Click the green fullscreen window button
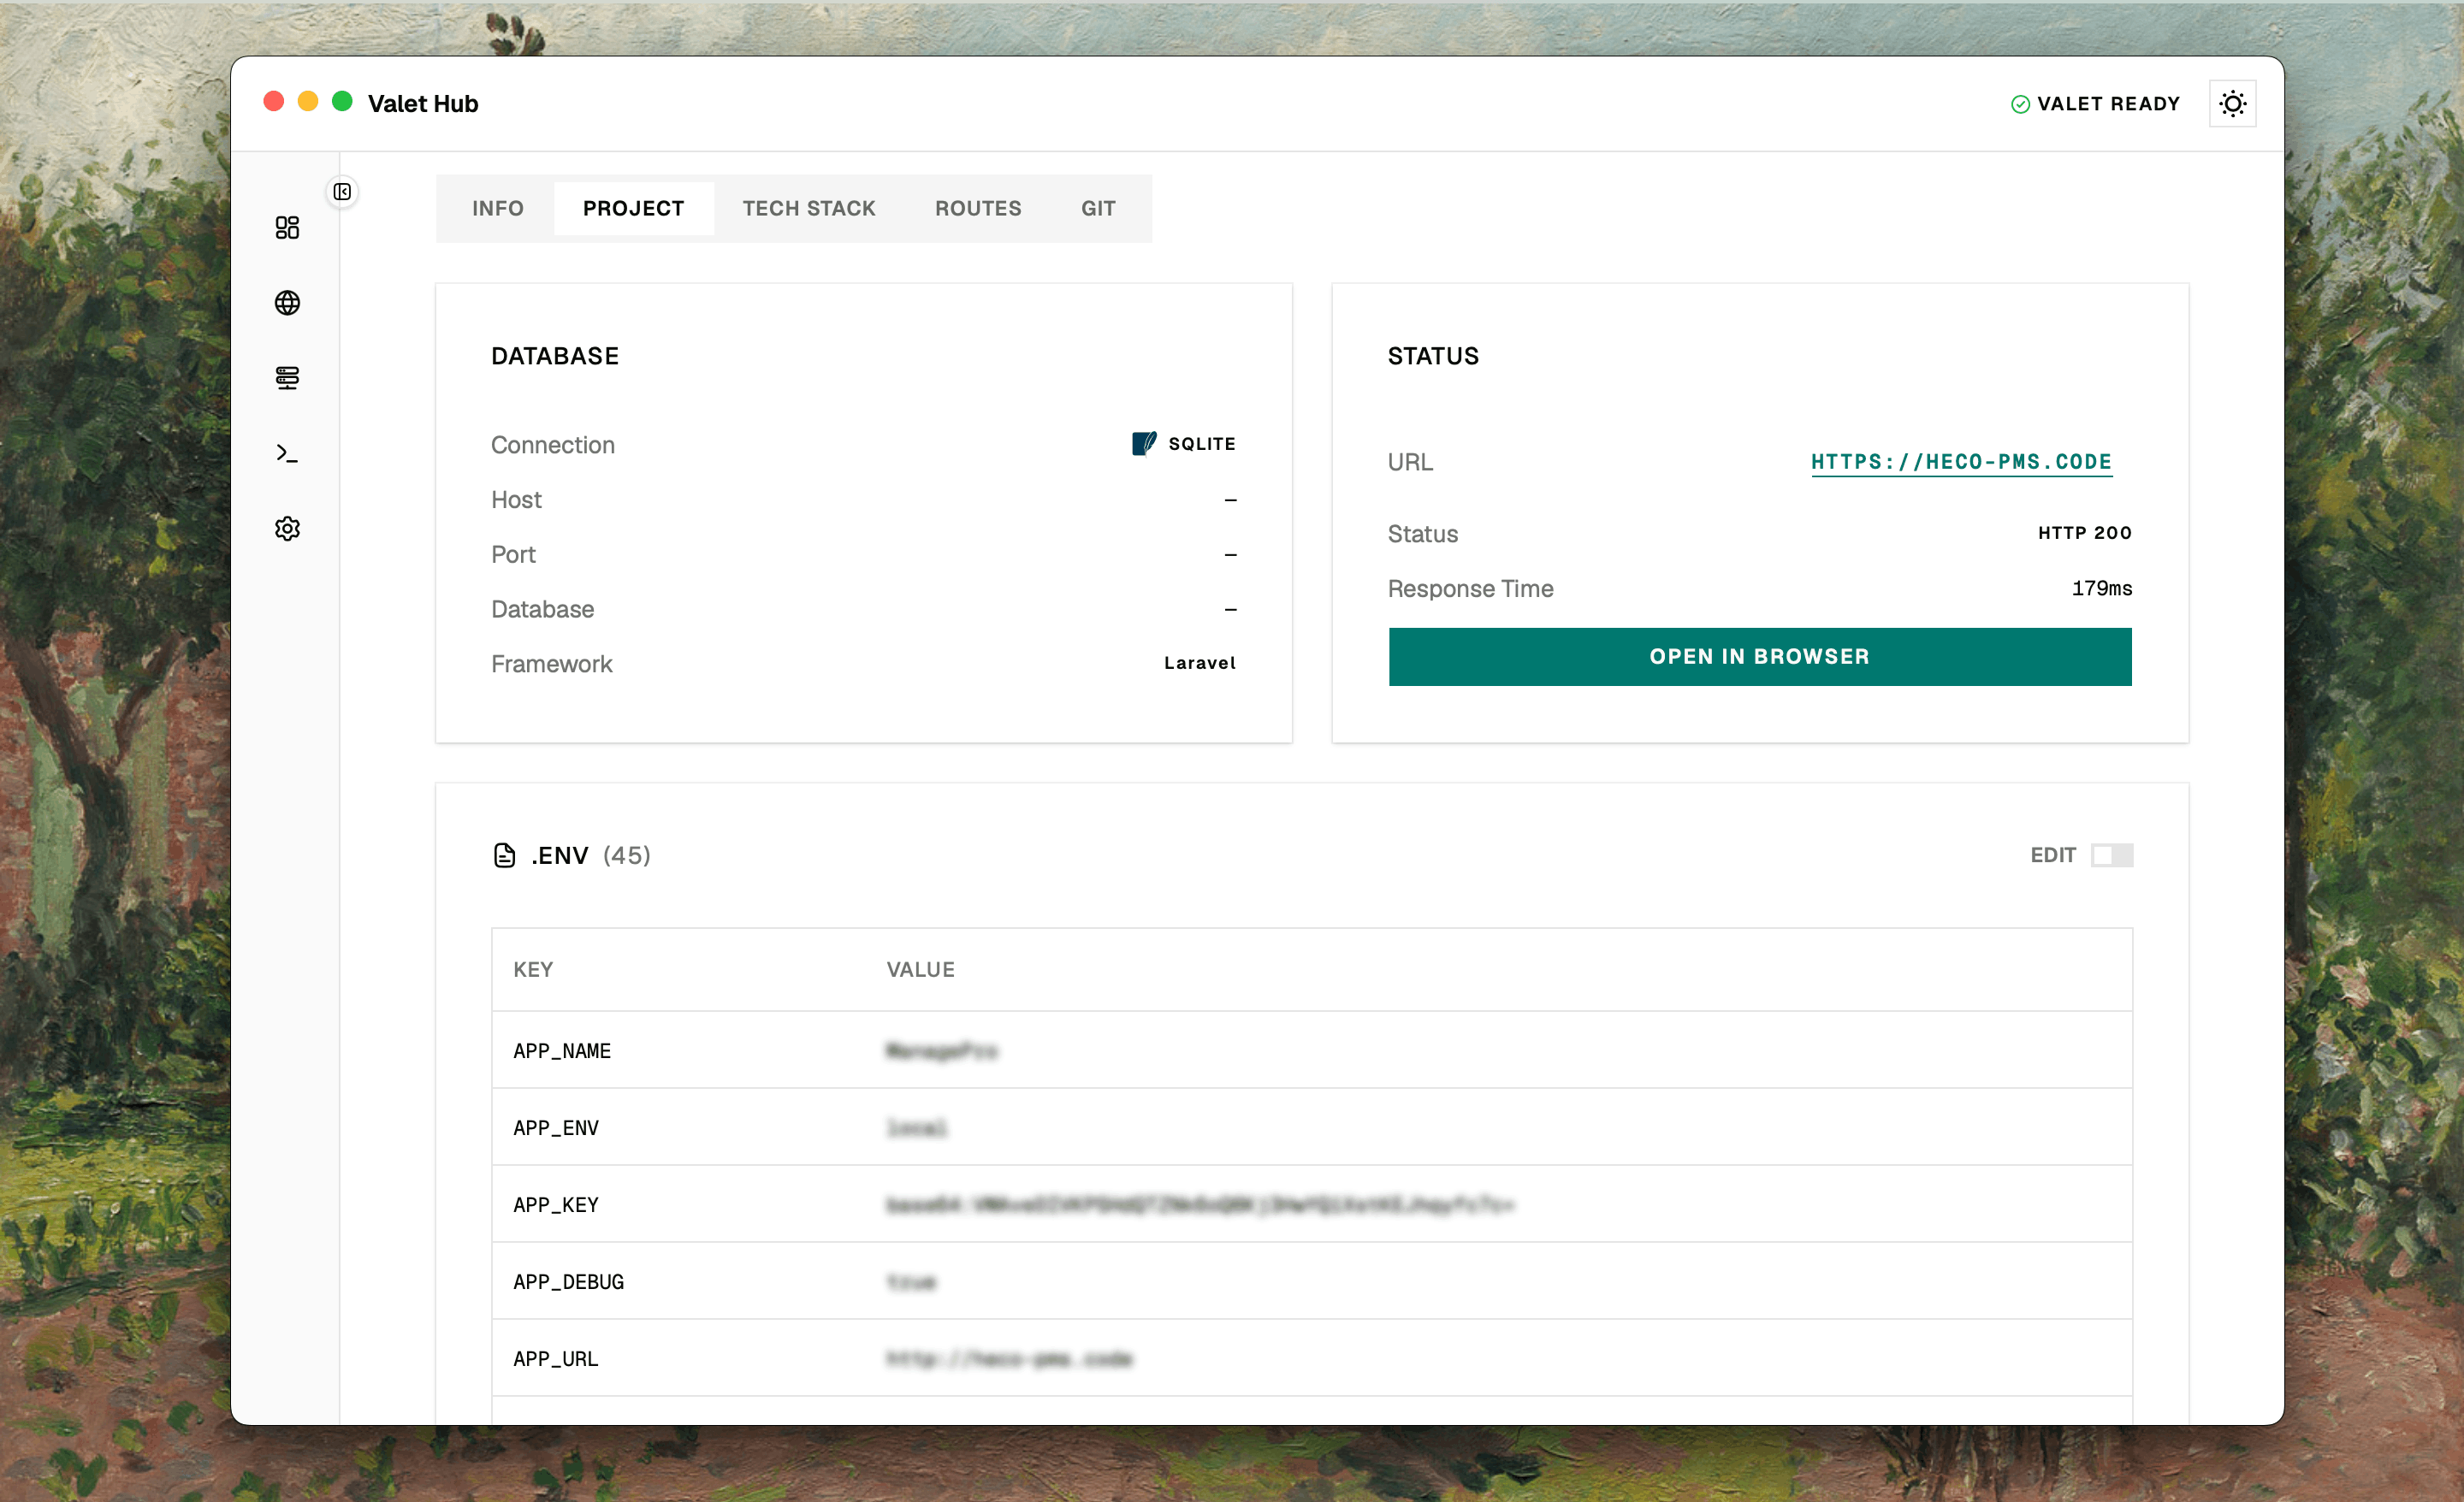 (342, 101)
